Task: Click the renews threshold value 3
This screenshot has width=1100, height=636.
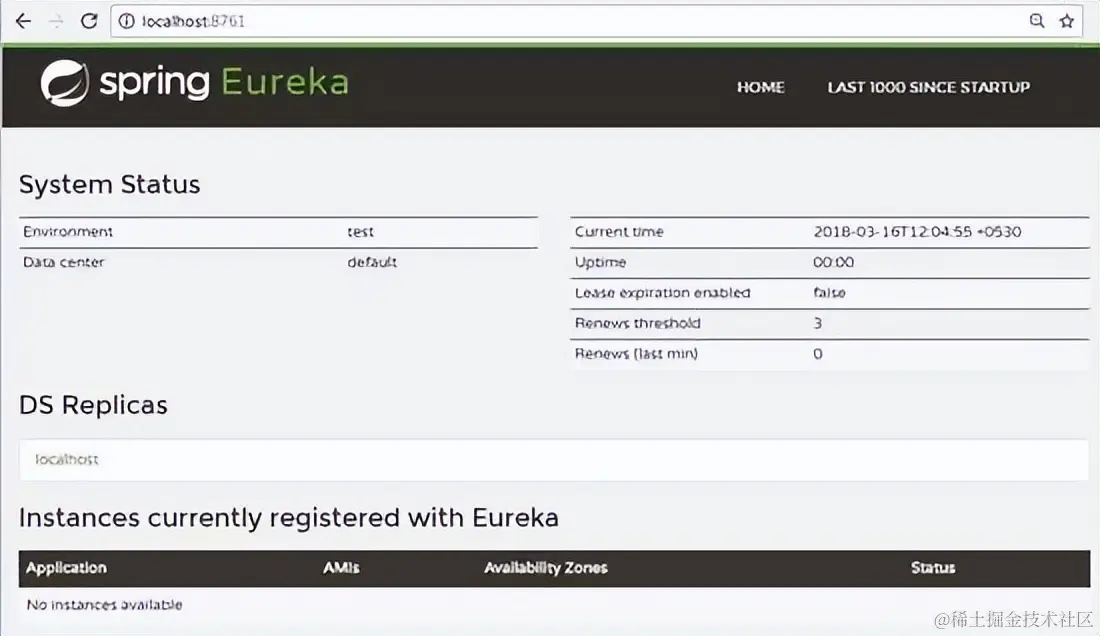Action: coord(817,323)
